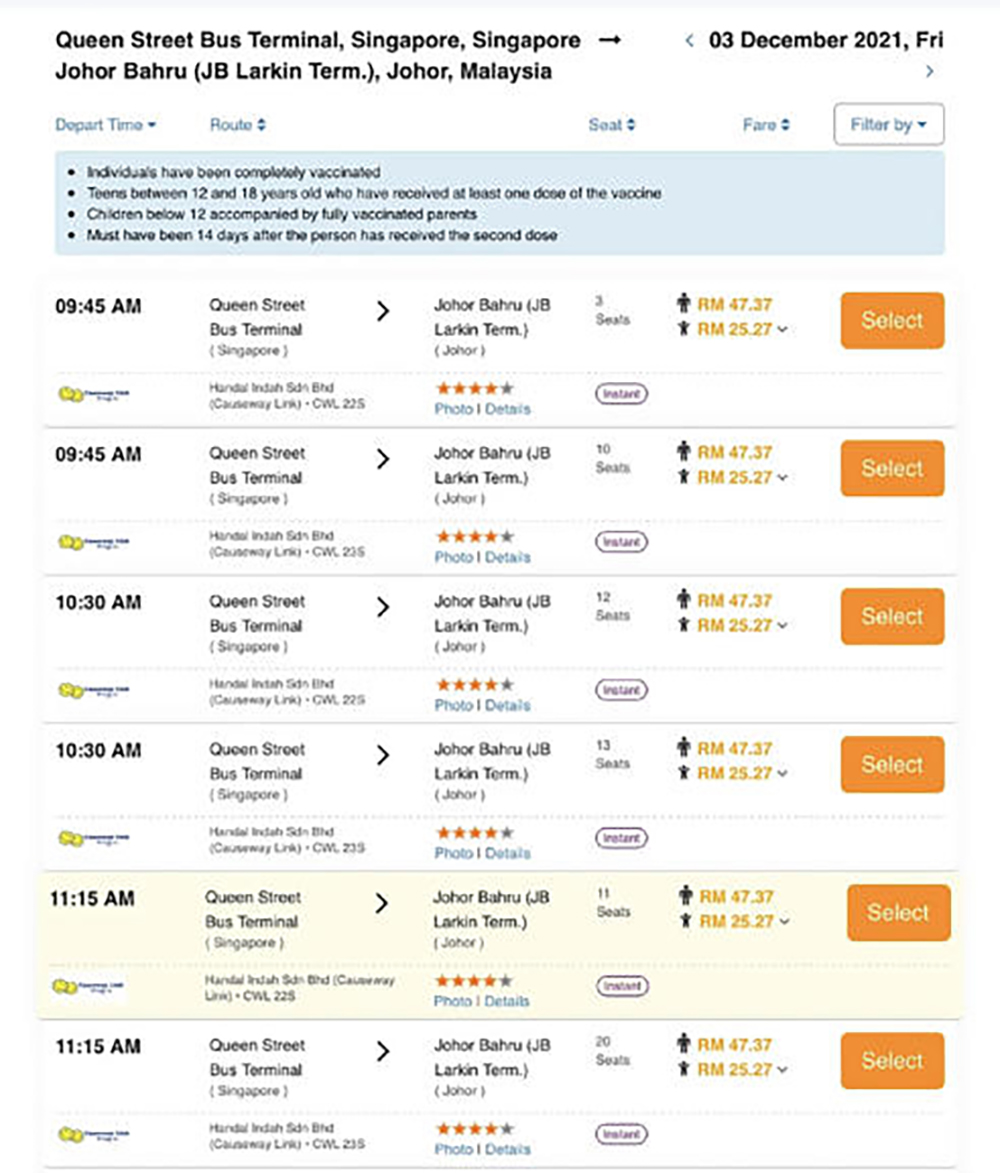Viewport: 1000px width, 1173px height.
Task: Go to the next travel date
Action: click(930, 71)
